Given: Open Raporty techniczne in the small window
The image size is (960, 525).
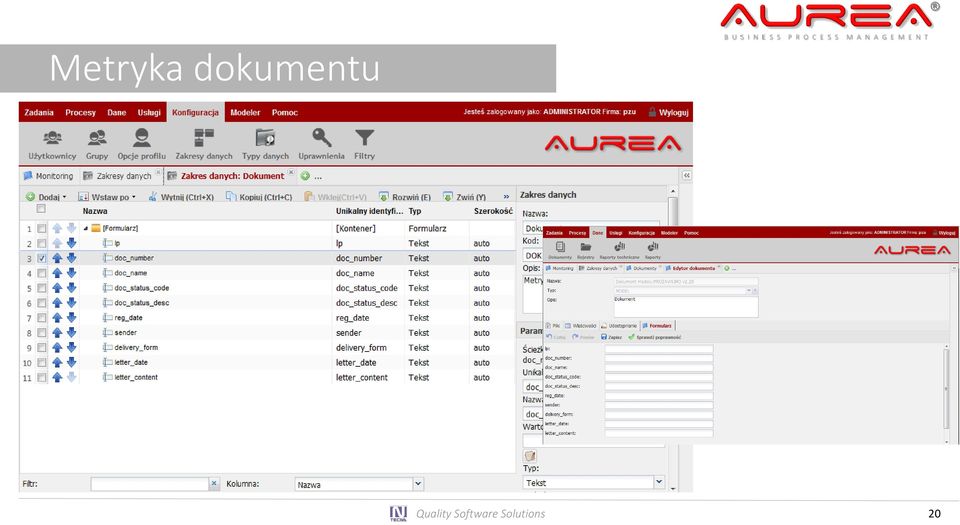Looking at the screenshot, I should click(x=619, y=250).
